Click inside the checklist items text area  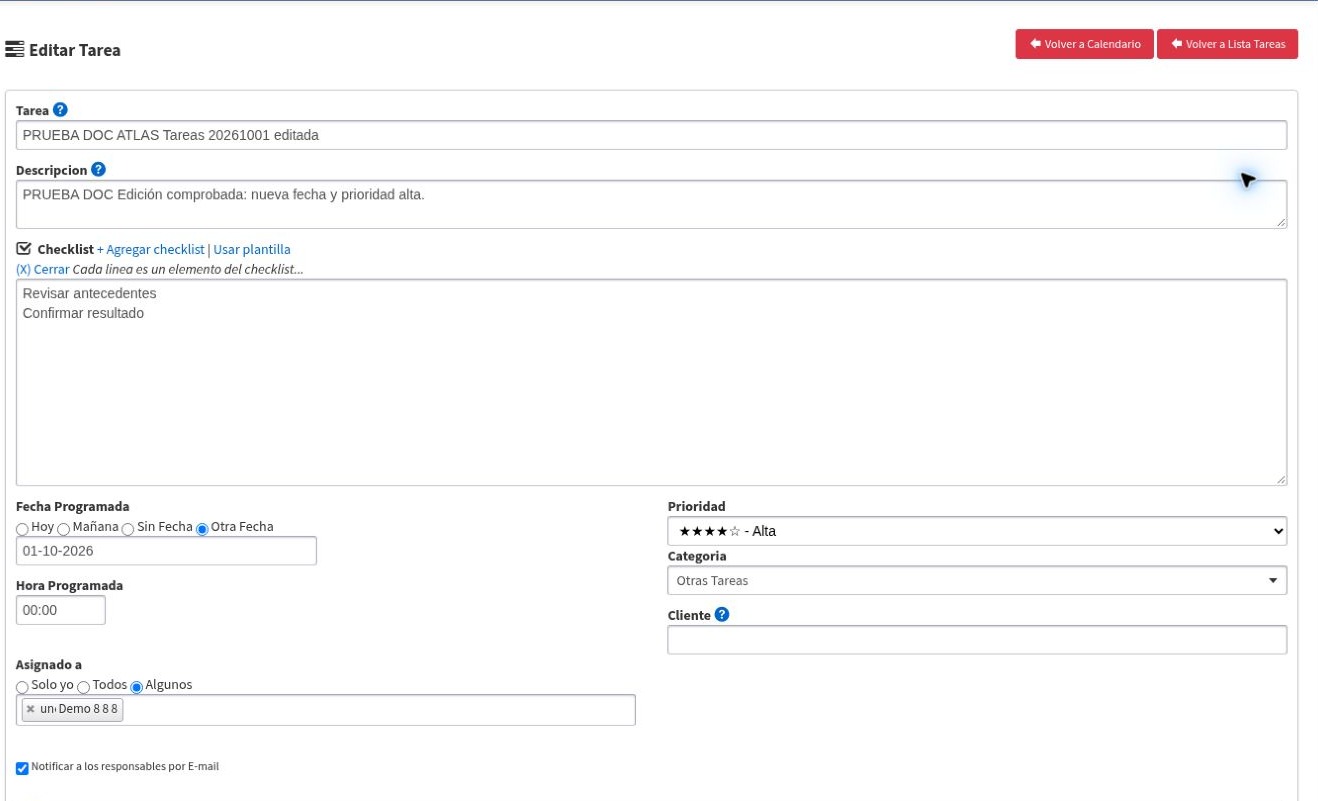pos(652,383)
